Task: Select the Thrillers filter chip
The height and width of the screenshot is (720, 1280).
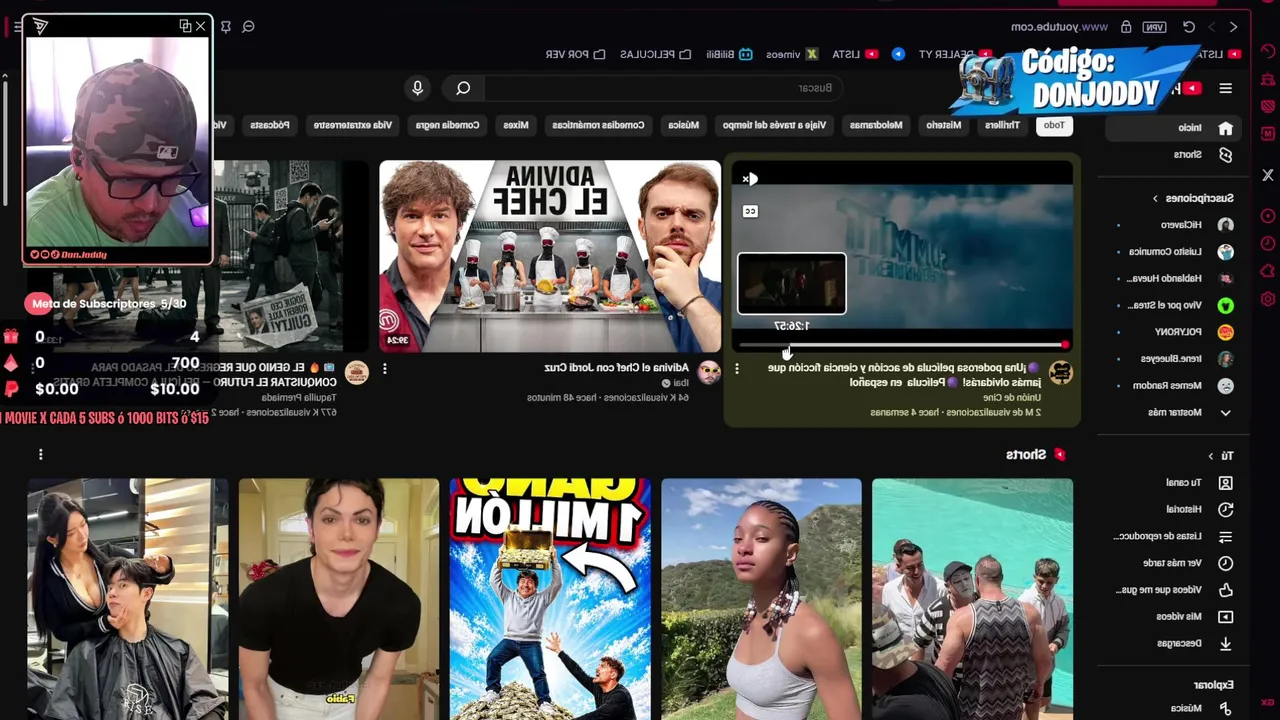Action: 1002,125
